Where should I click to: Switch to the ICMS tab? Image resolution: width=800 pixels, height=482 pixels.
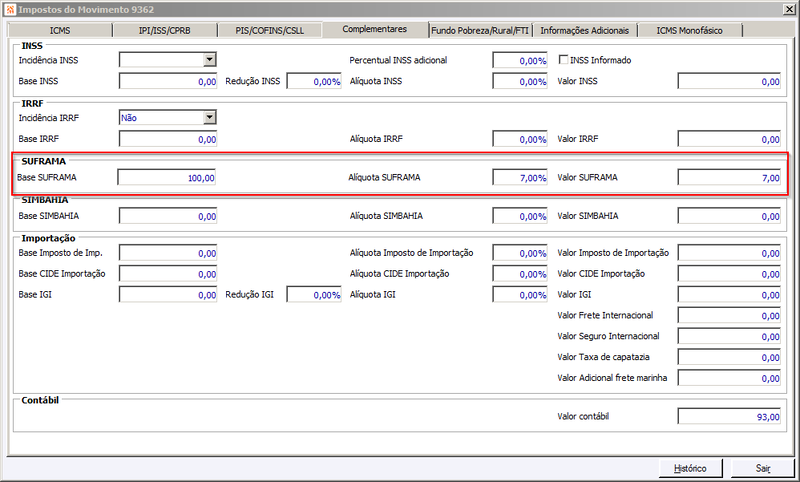(x=60, y=31)
